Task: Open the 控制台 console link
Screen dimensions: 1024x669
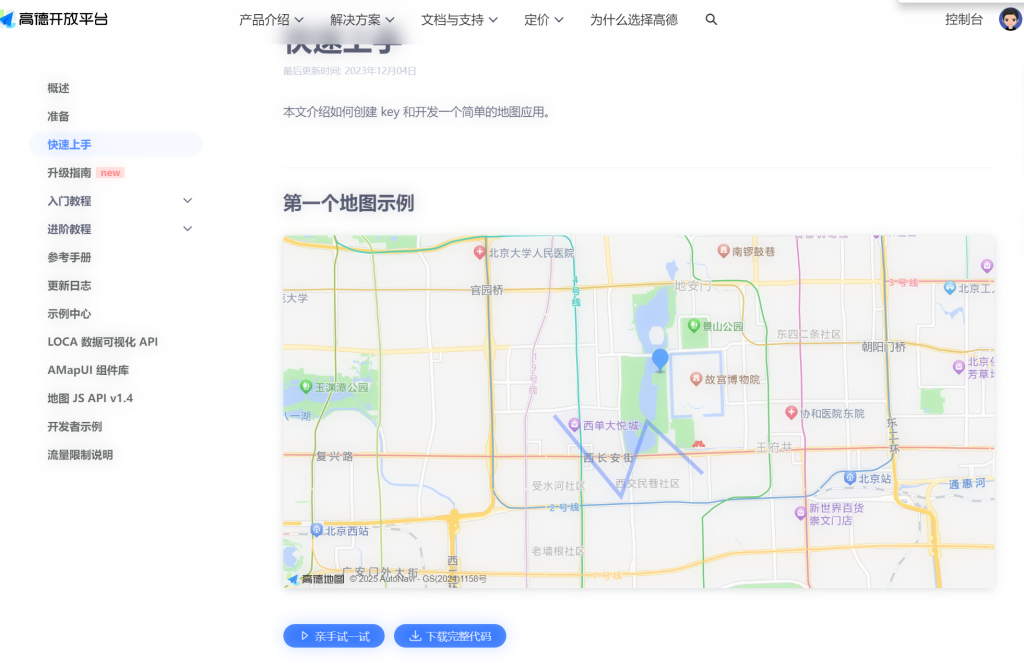Action: click(x=964, y=20)
